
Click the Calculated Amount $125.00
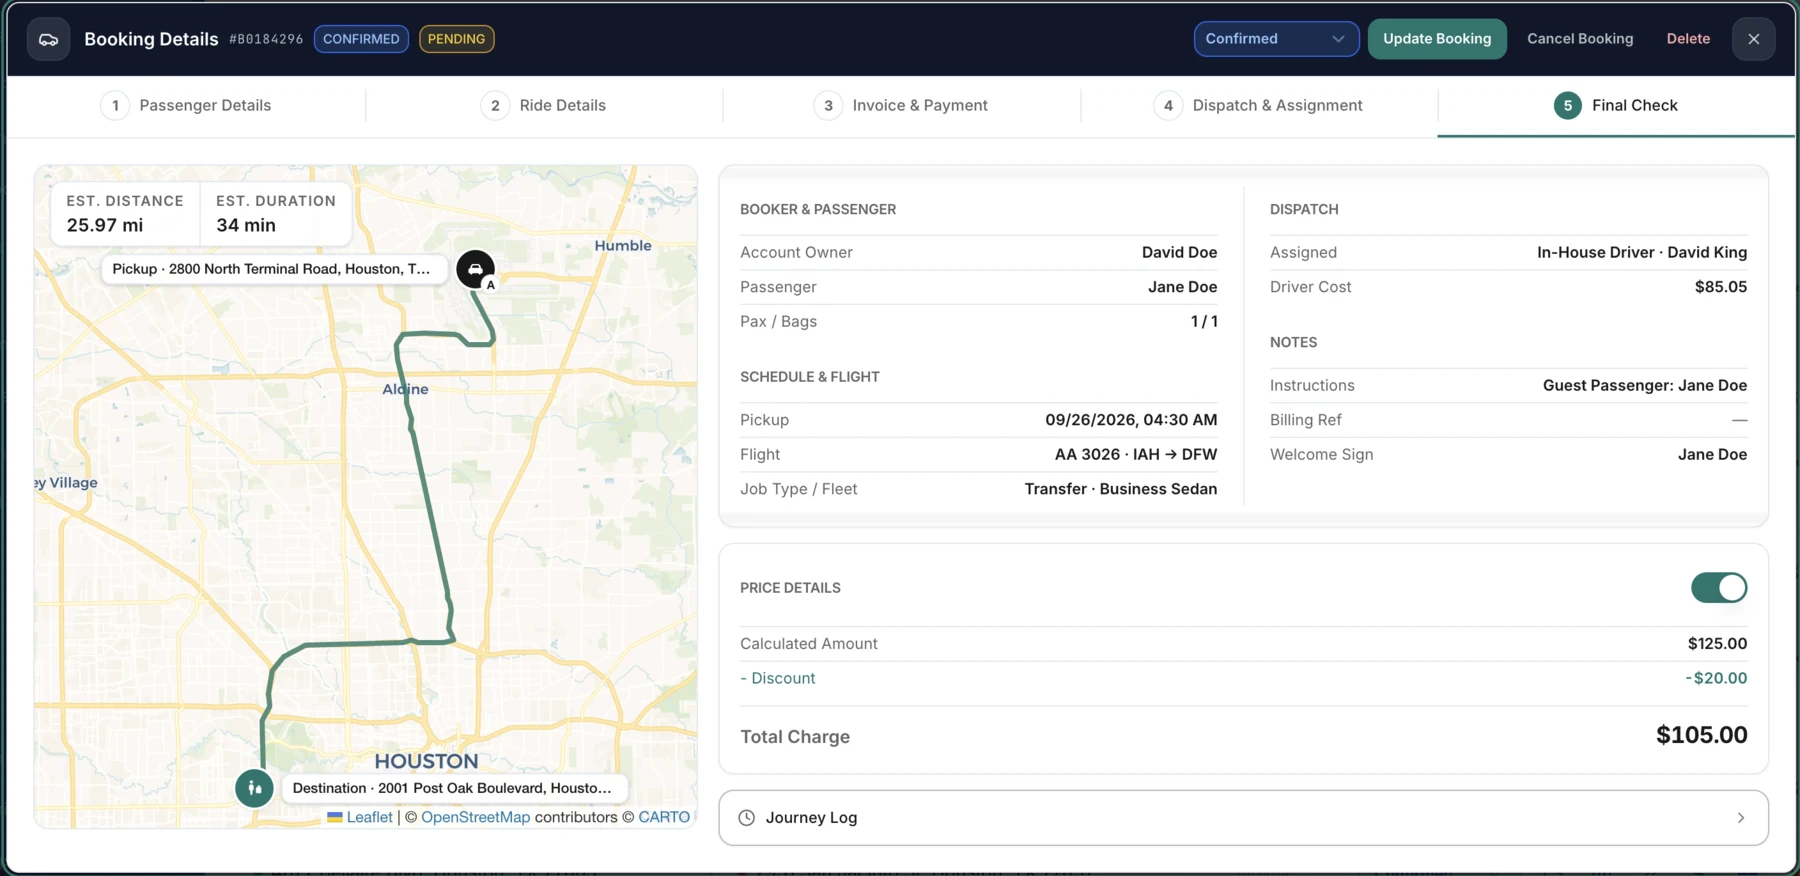click(1718, 644)
